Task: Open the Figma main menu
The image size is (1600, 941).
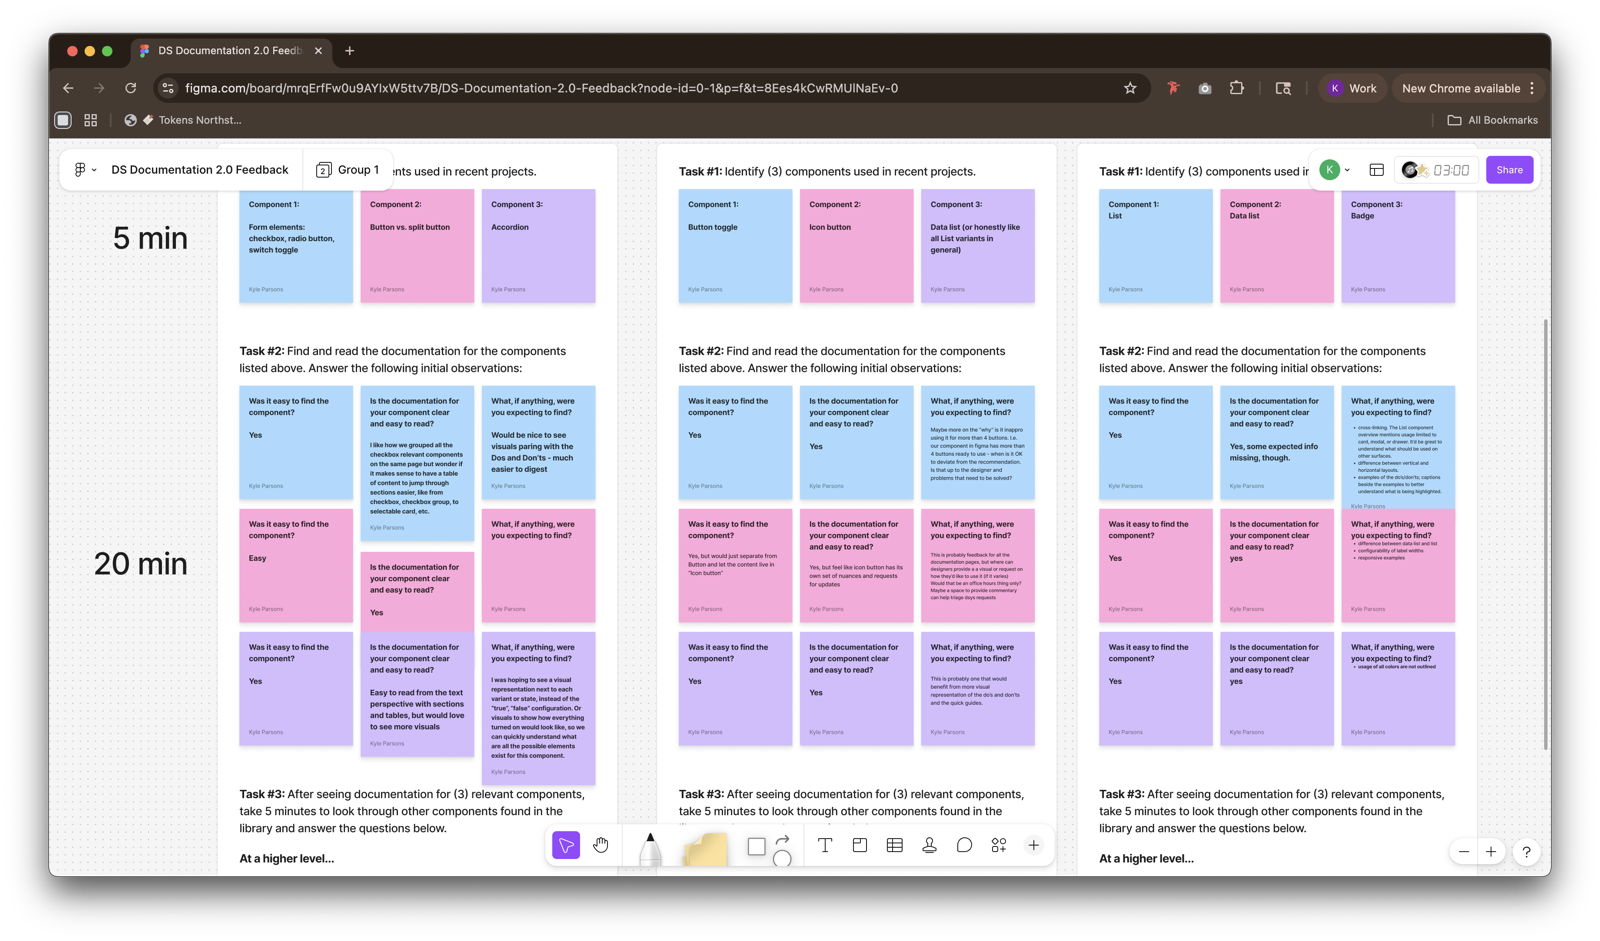Action: (x=84, y=170)
